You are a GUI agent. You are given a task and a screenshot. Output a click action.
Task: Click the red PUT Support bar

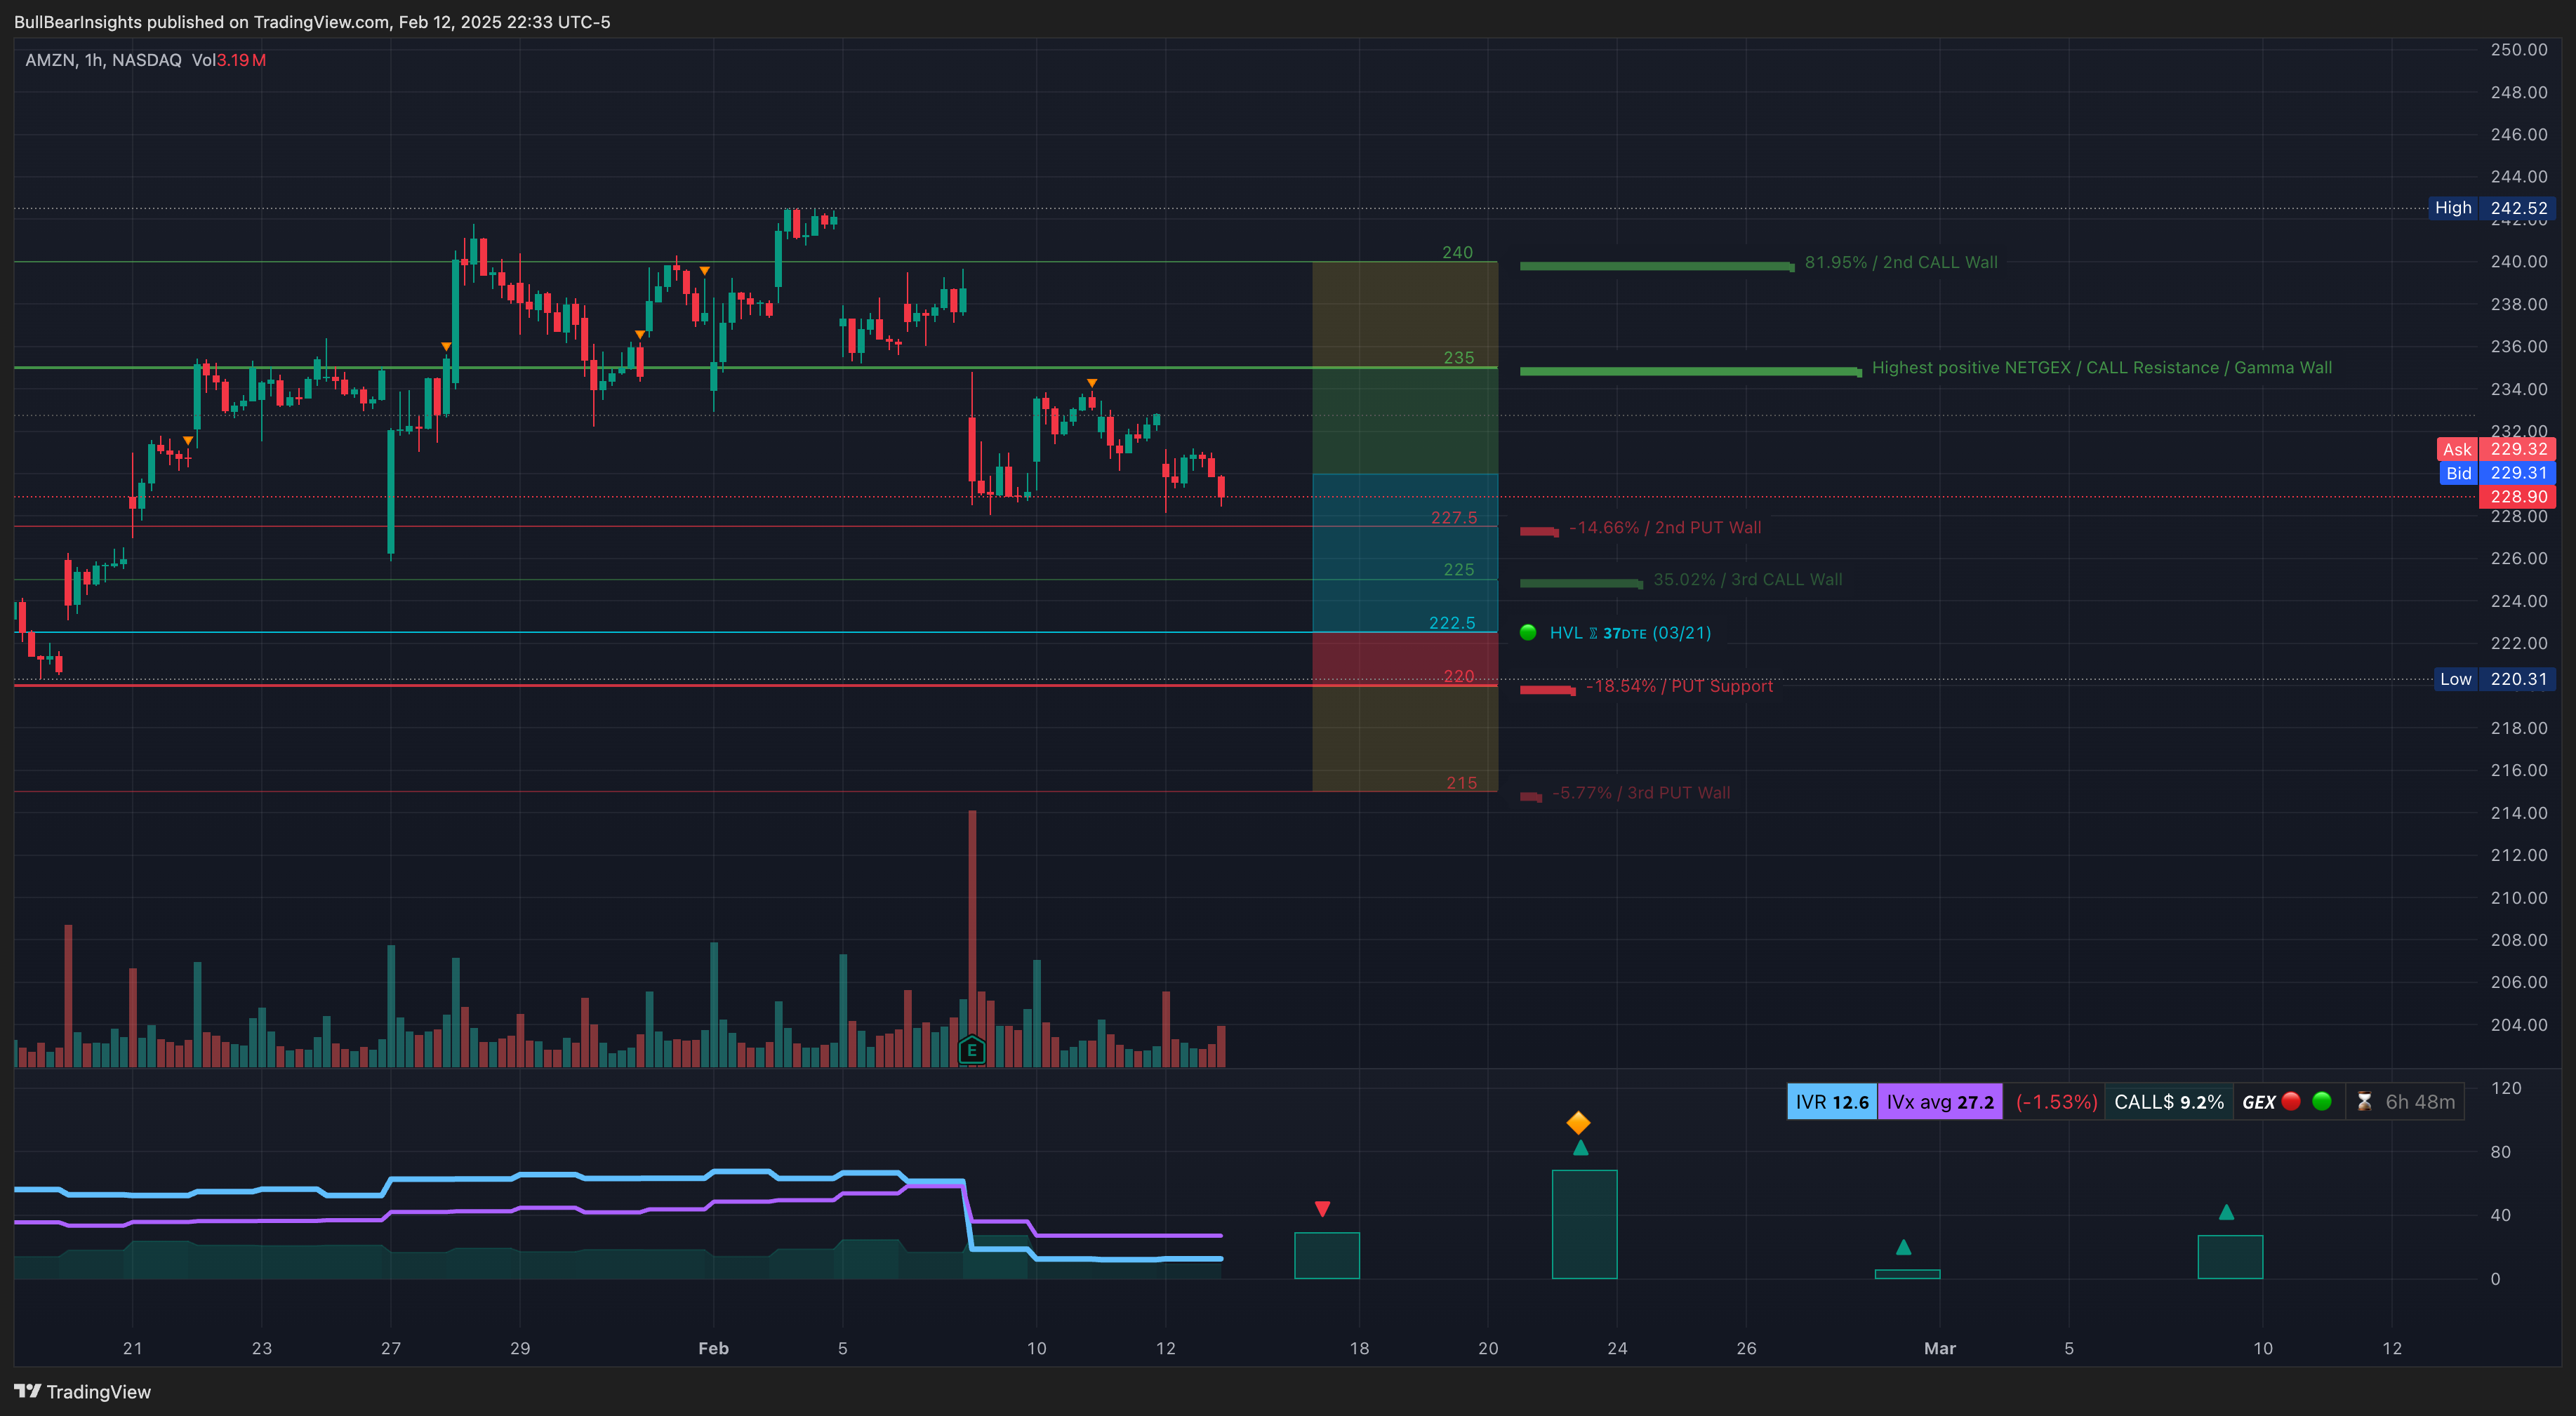(x=1548, y=689)
